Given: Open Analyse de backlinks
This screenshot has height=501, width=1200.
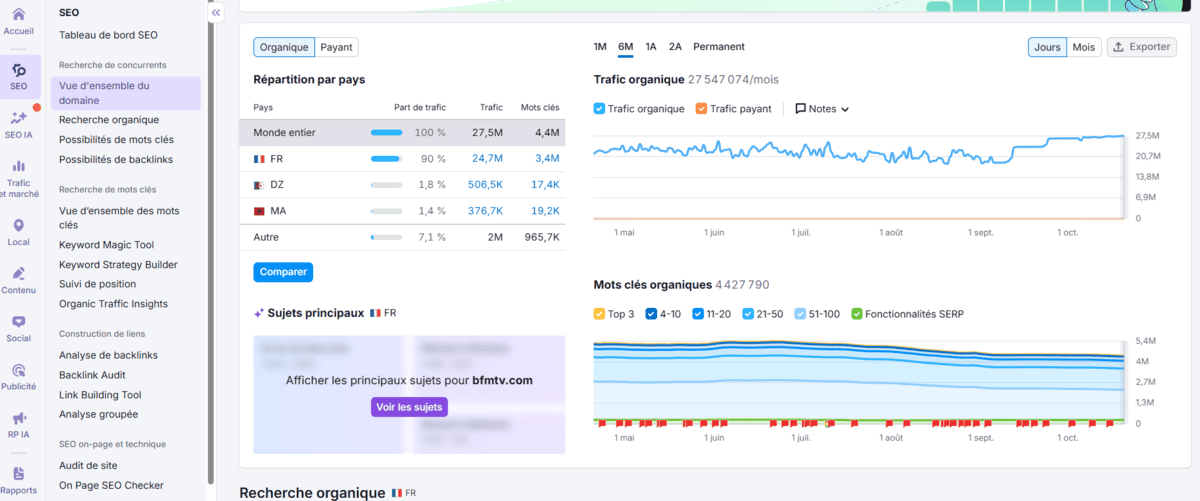Looking at the screenshot, I should 108,355.
